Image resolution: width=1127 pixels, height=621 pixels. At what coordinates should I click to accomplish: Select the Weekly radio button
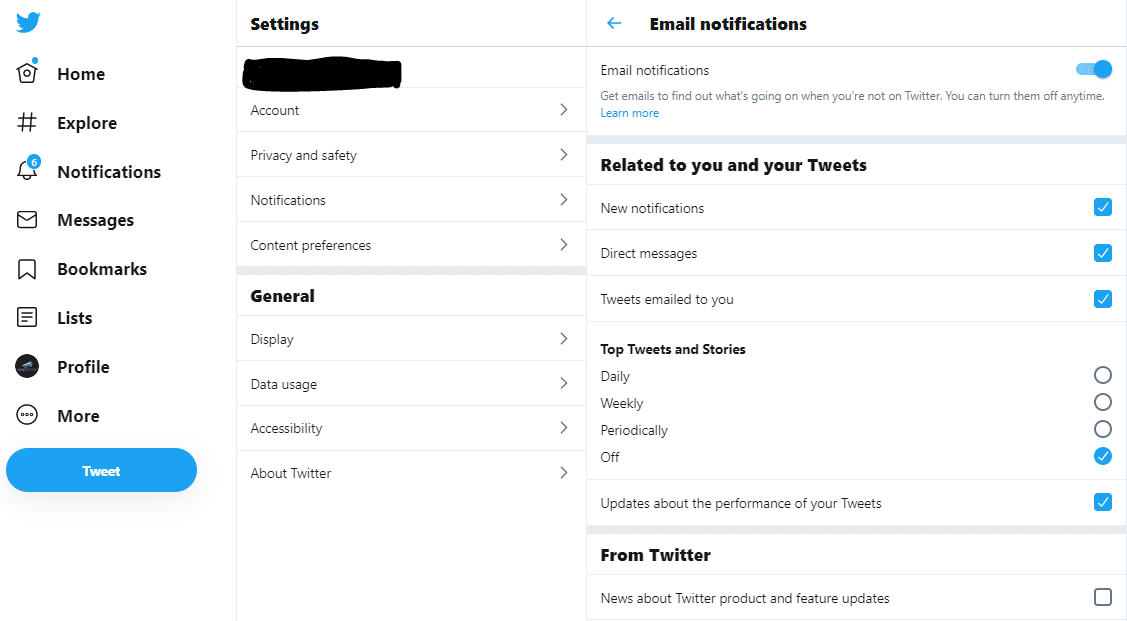point(1102,402)
